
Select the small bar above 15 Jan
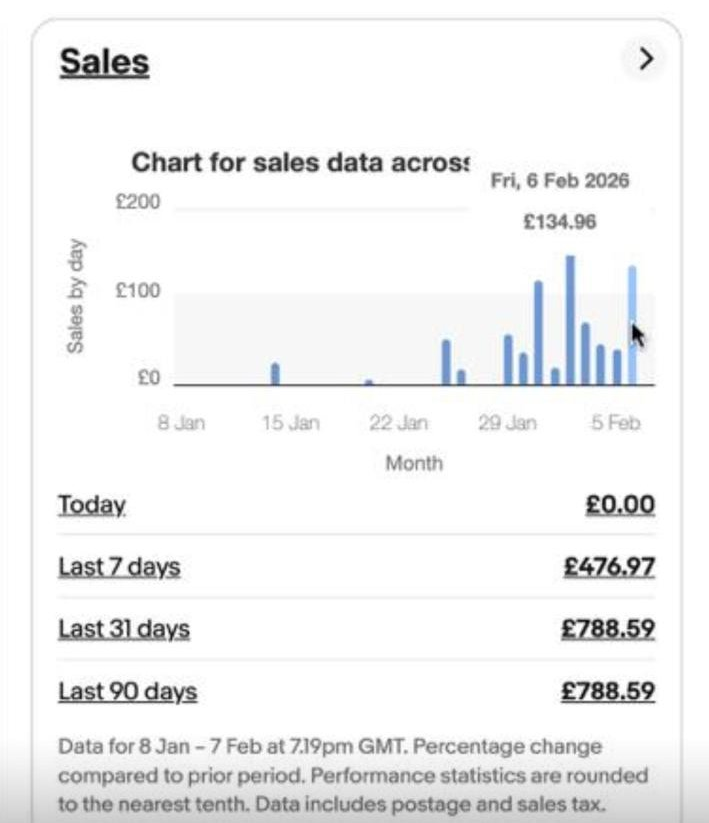(277, 372)
